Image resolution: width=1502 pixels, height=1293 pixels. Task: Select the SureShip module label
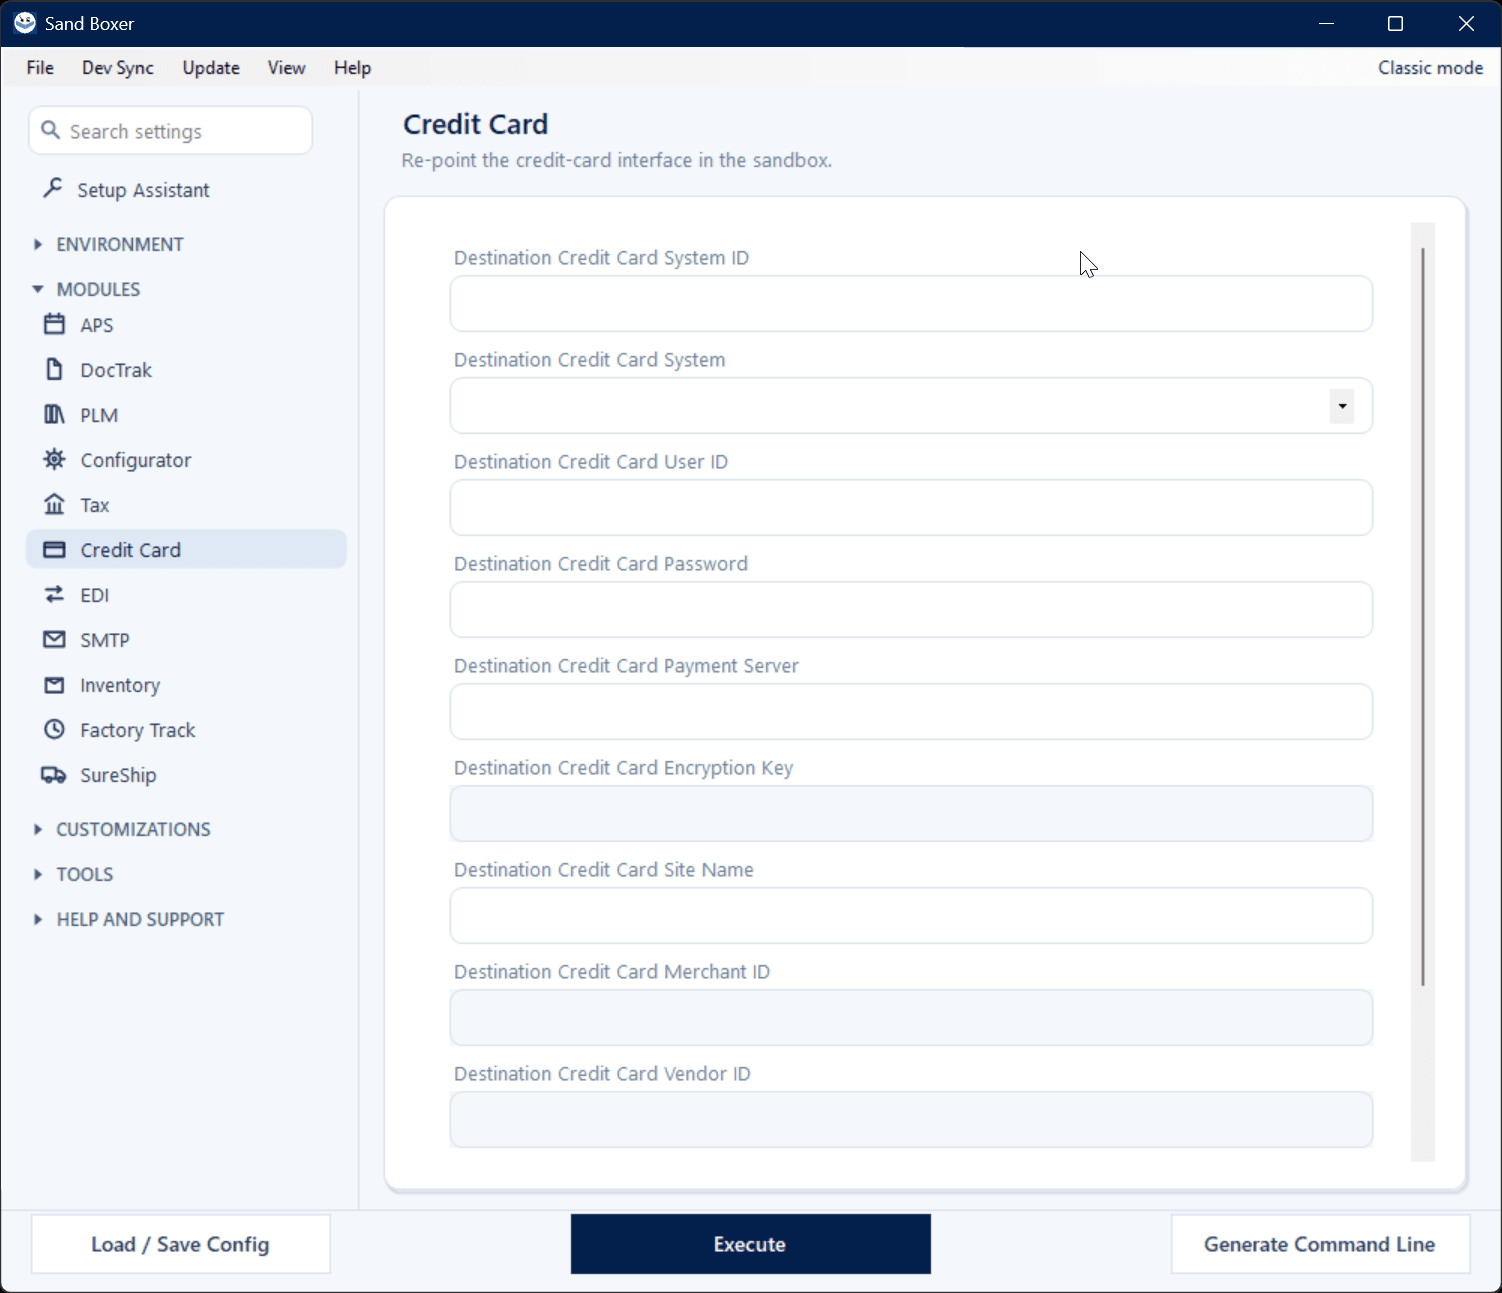[x=118, y=775]
